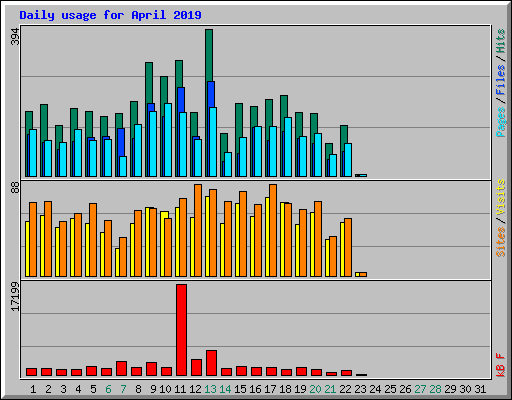Click the red KB bar for day 7

tap(122, 368)
